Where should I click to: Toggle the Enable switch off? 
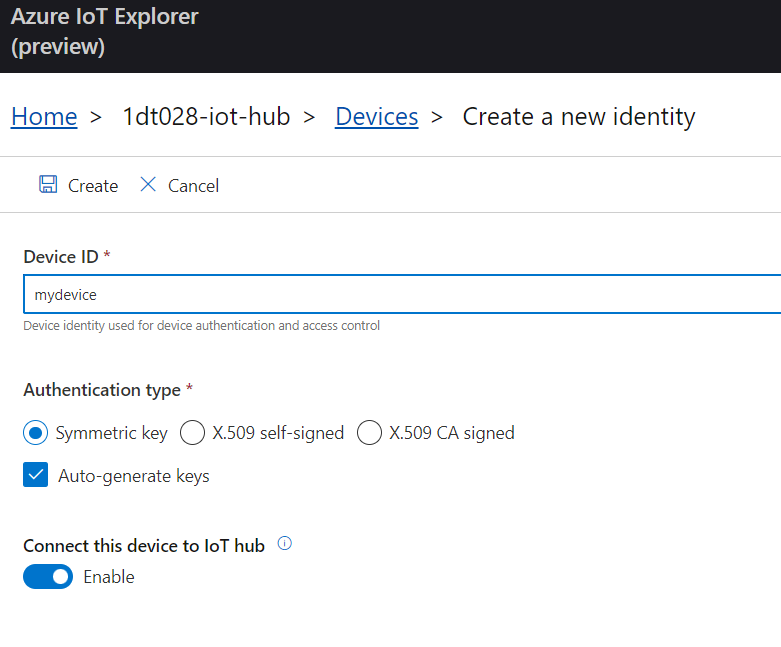point(48,577)
